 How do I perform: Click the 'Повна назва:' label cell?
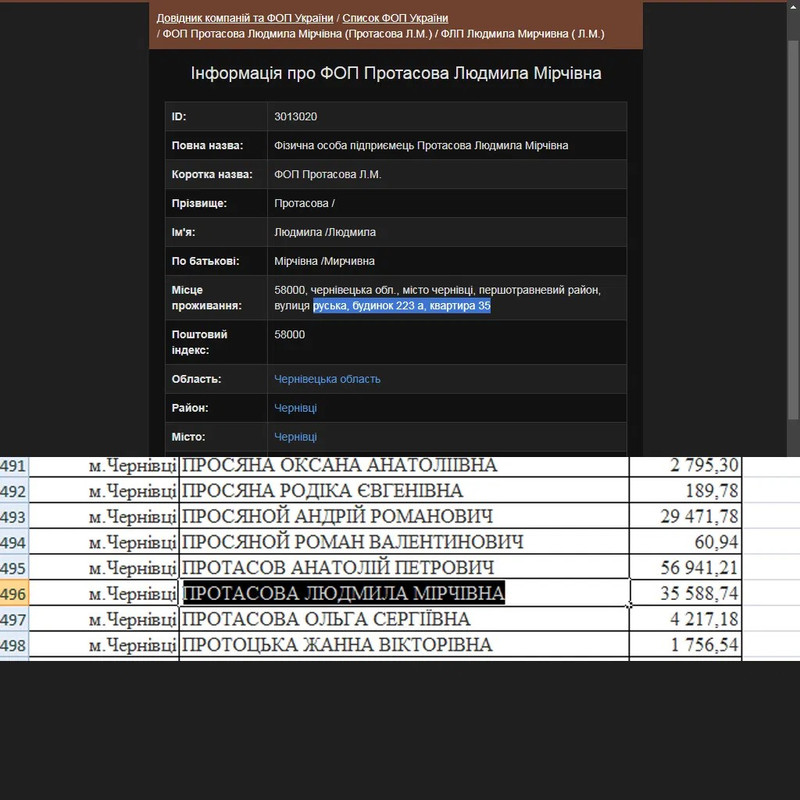[216, 145]
